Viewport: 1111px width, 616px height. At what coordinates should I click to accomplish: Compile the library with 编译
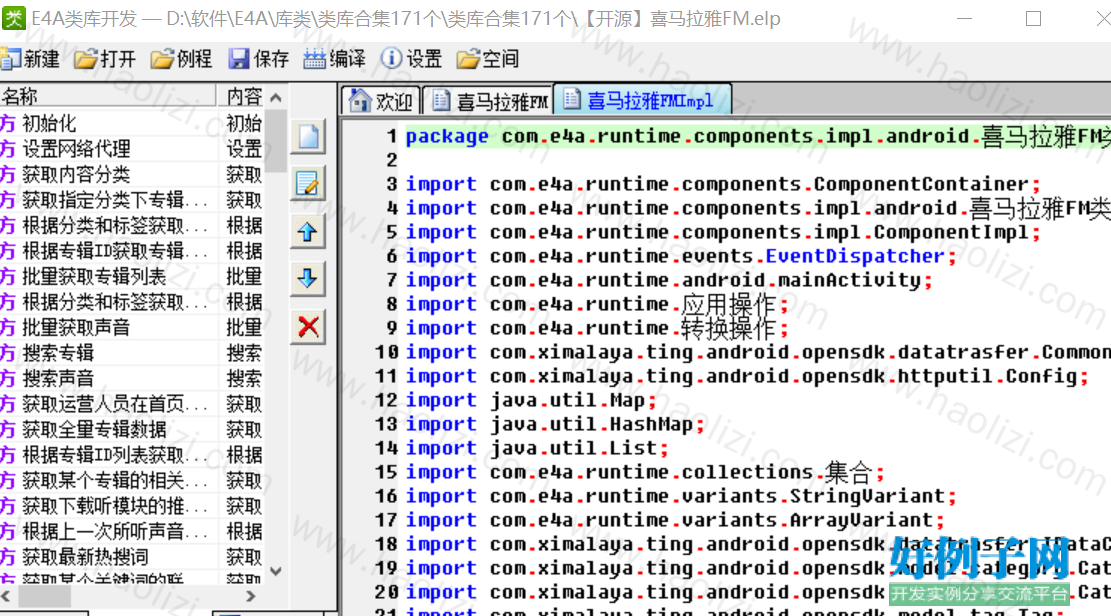pos(334,59)
